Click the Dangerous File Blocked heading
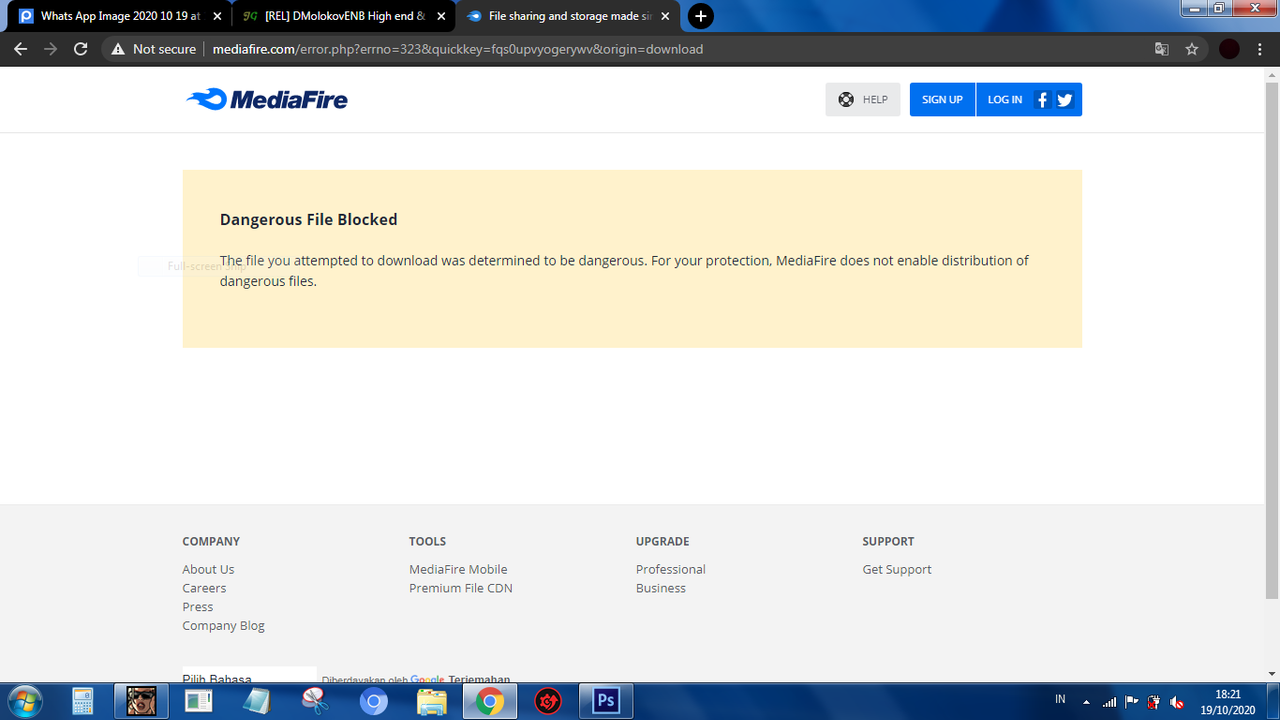The width and height of the screenshot is (1280, 720). coord(309,219)
